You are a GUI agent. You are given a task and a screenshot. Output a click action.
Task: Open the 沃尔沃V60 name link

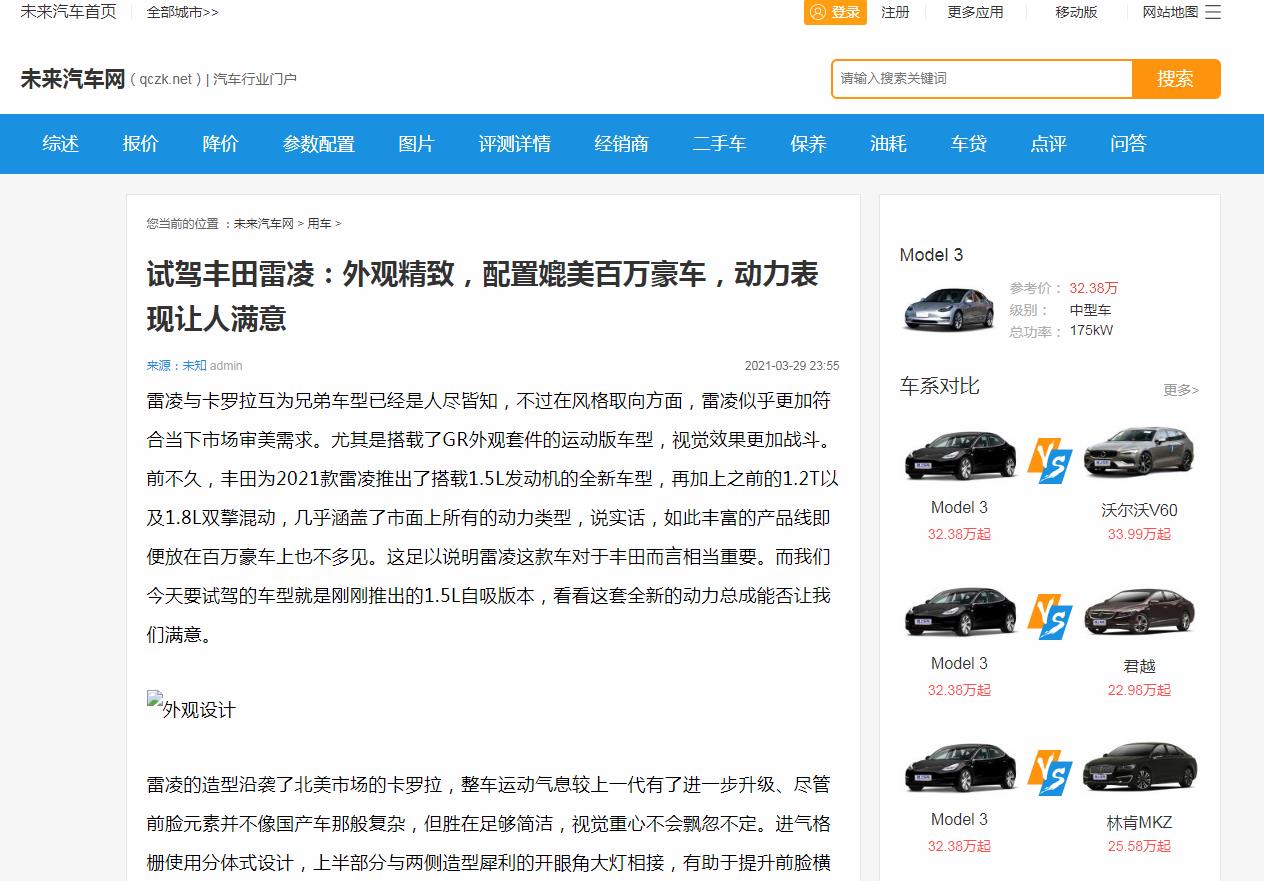pos(1139,510)
